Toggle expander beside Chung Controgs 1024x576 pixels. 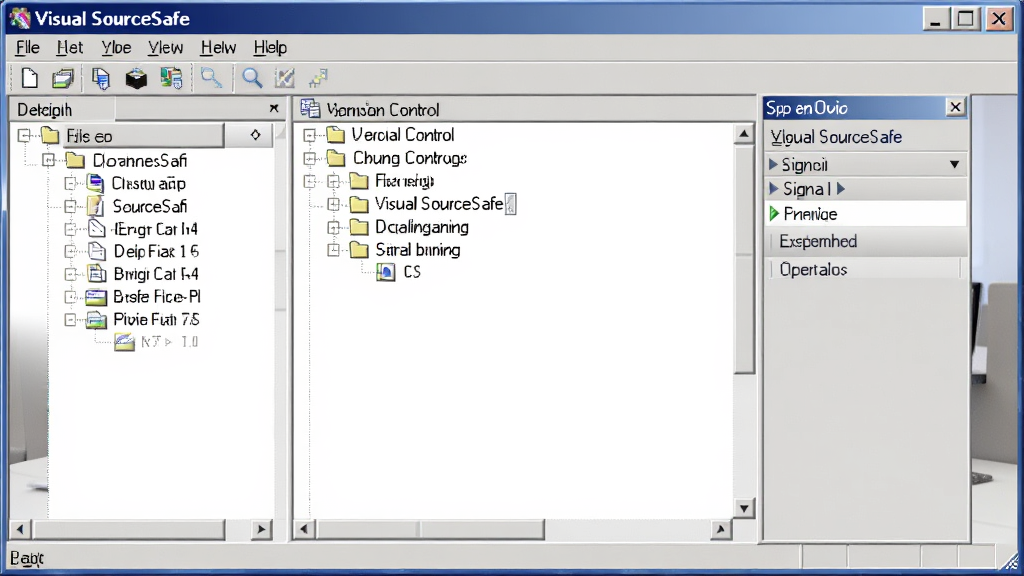pos(310,158)
